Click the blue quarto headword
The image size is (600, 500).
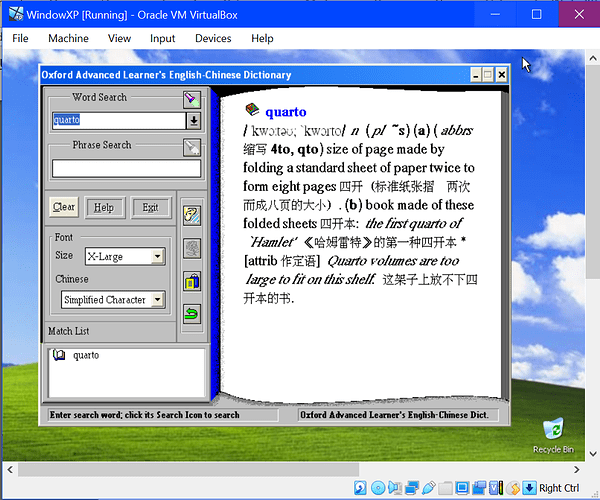tap(286, 112)
